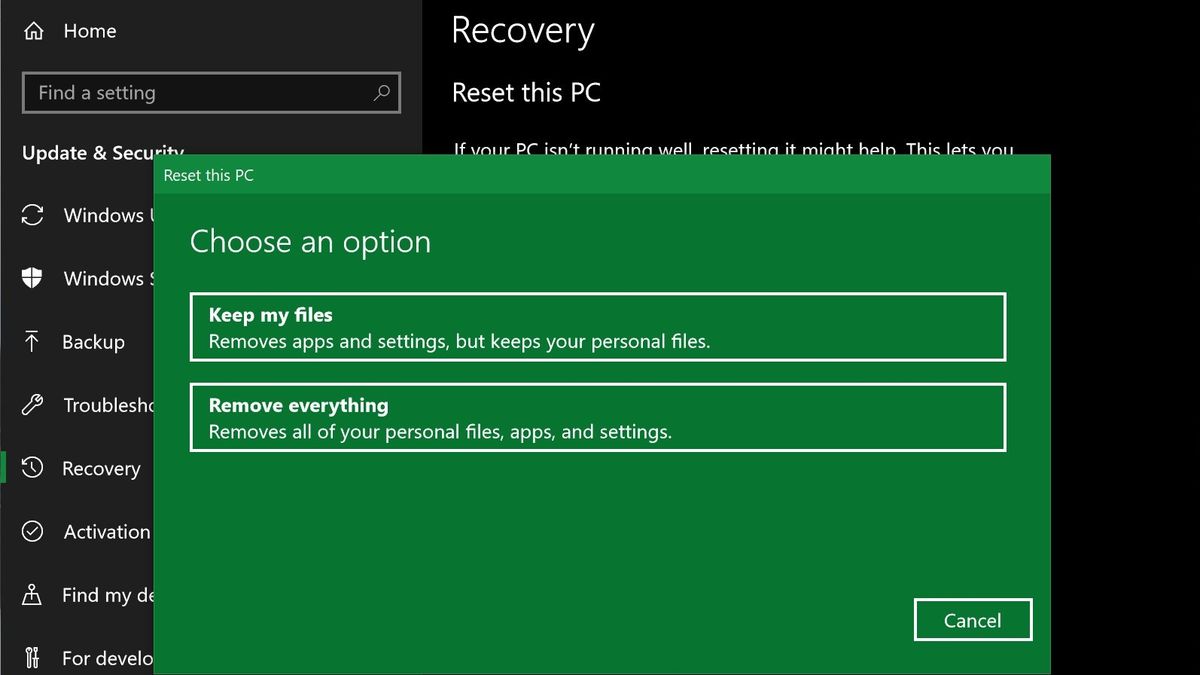Select the Troubleshoot wrench icon
The image size is (1200, 675).
click(x=34, y=405)
